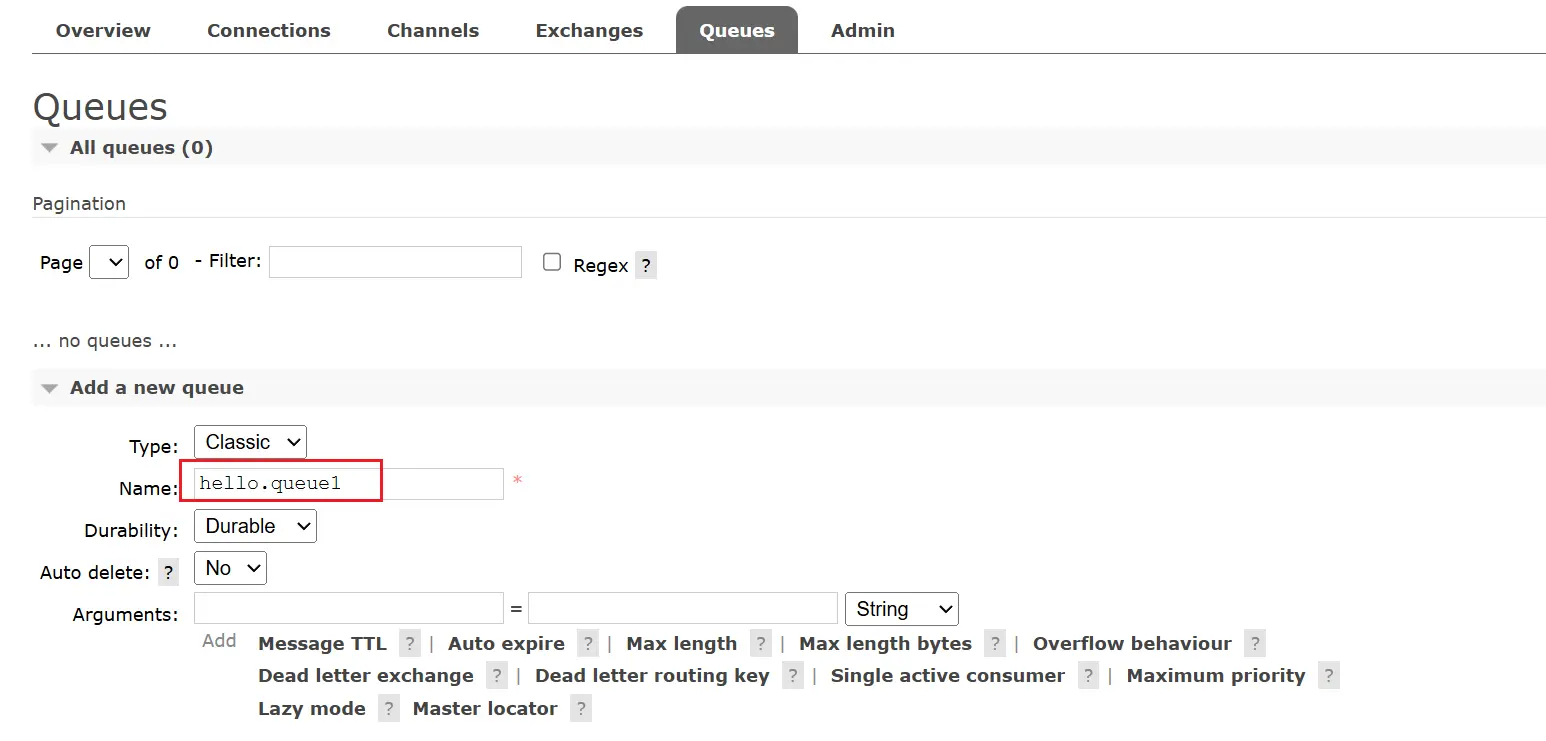Image resolution: width=1546 pixels, height=741 pixels.
Task: Enable the Regex filter checkbox
Action: pyautogui.click(x=552, y=262)
